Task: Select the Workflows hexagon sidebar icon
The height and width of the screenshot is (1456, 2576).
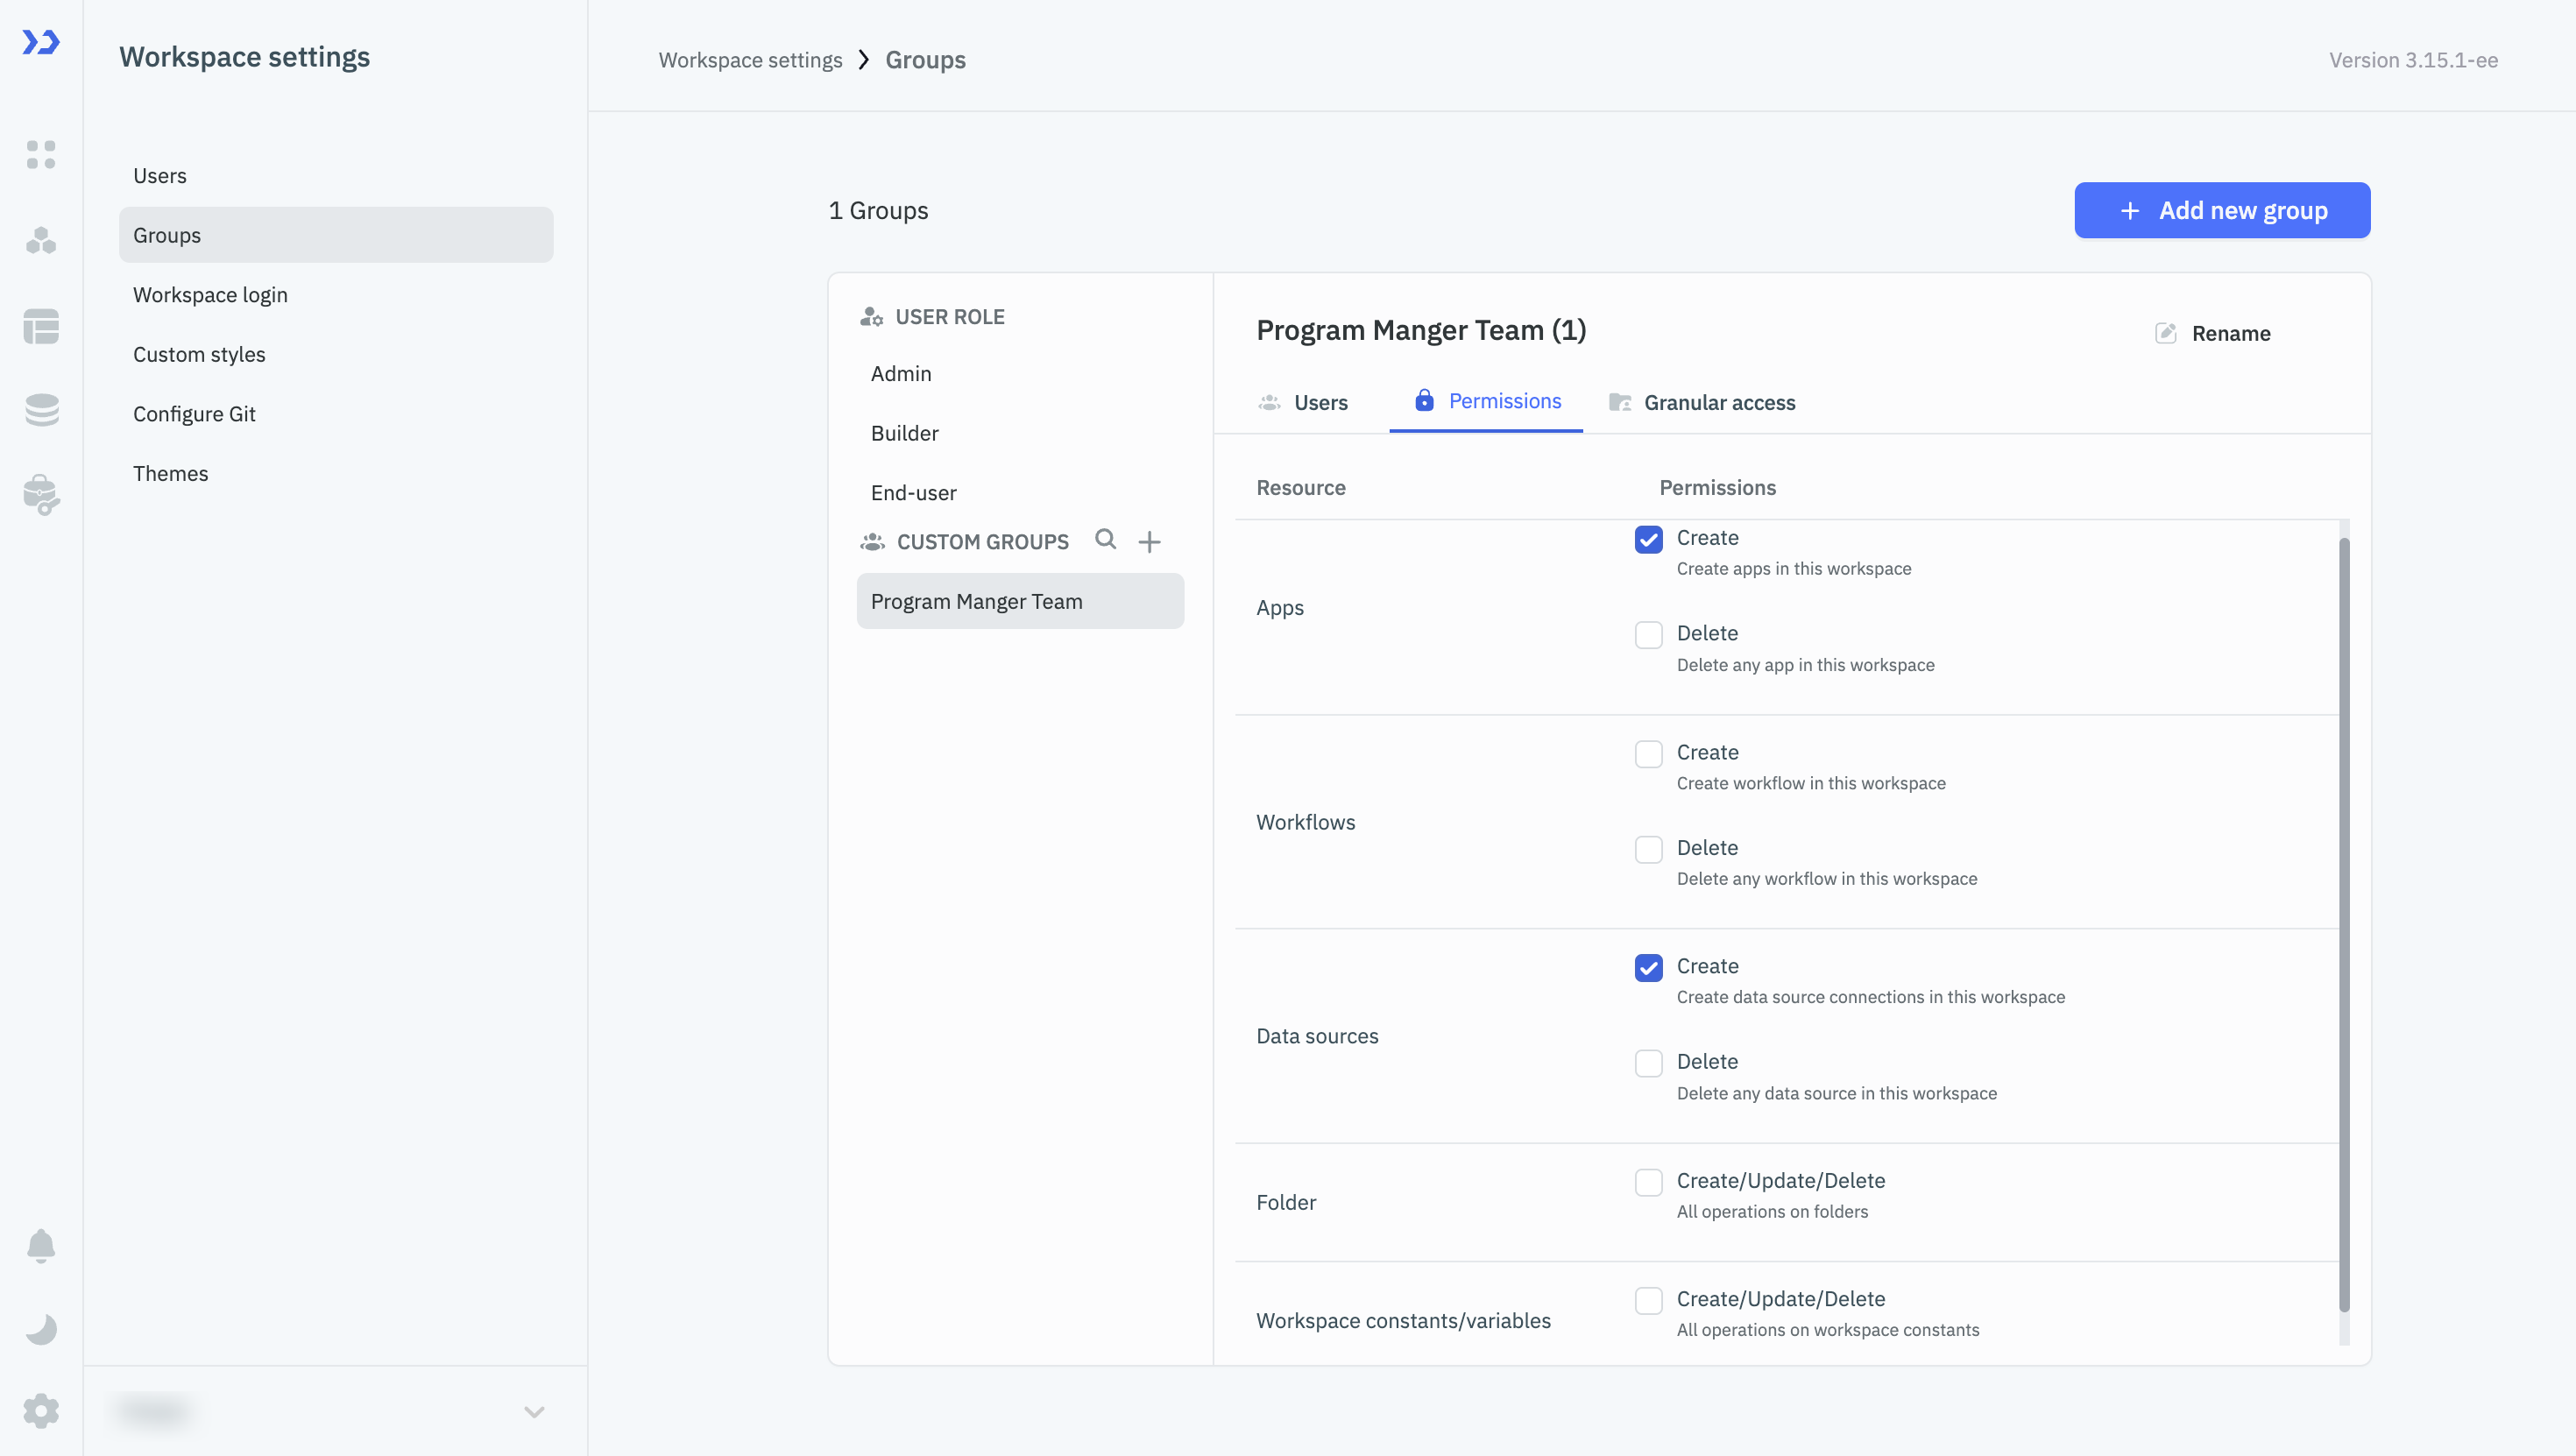Action: [41, 240]
